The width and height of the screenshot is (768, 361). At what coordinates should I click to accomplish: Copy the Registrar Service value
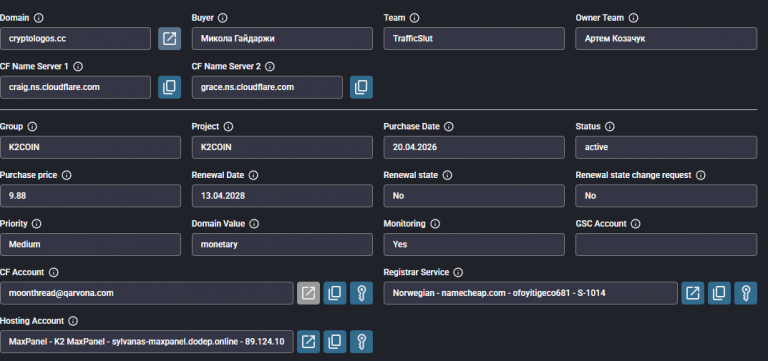pos(719,293)
